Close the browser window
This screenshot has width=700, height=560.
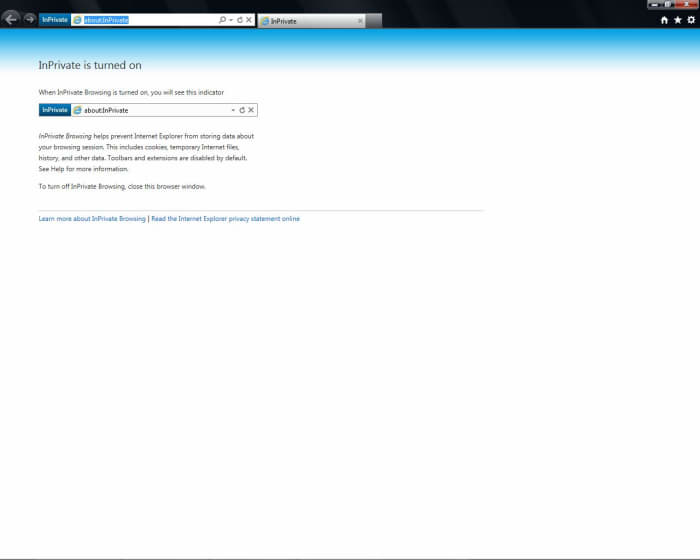pos(686,4)
